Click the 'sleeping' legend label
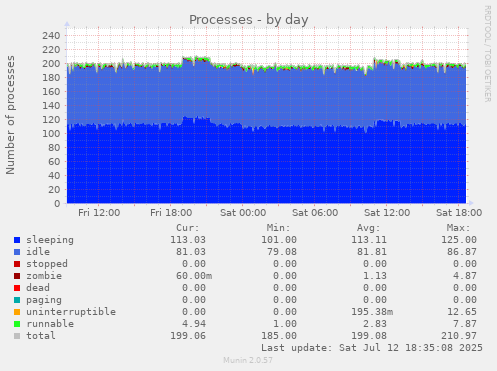 [50, 240]
